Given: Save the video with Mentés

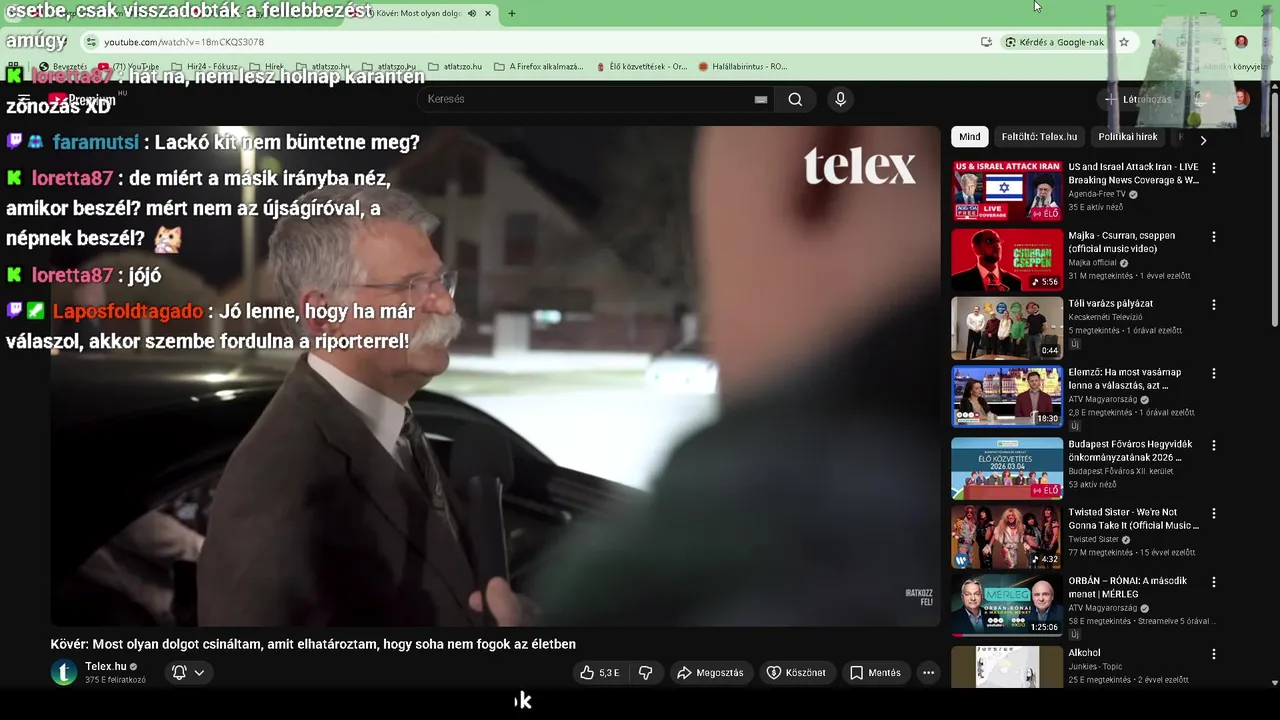Looking at the screenshot, I should (x=875, y=673).
